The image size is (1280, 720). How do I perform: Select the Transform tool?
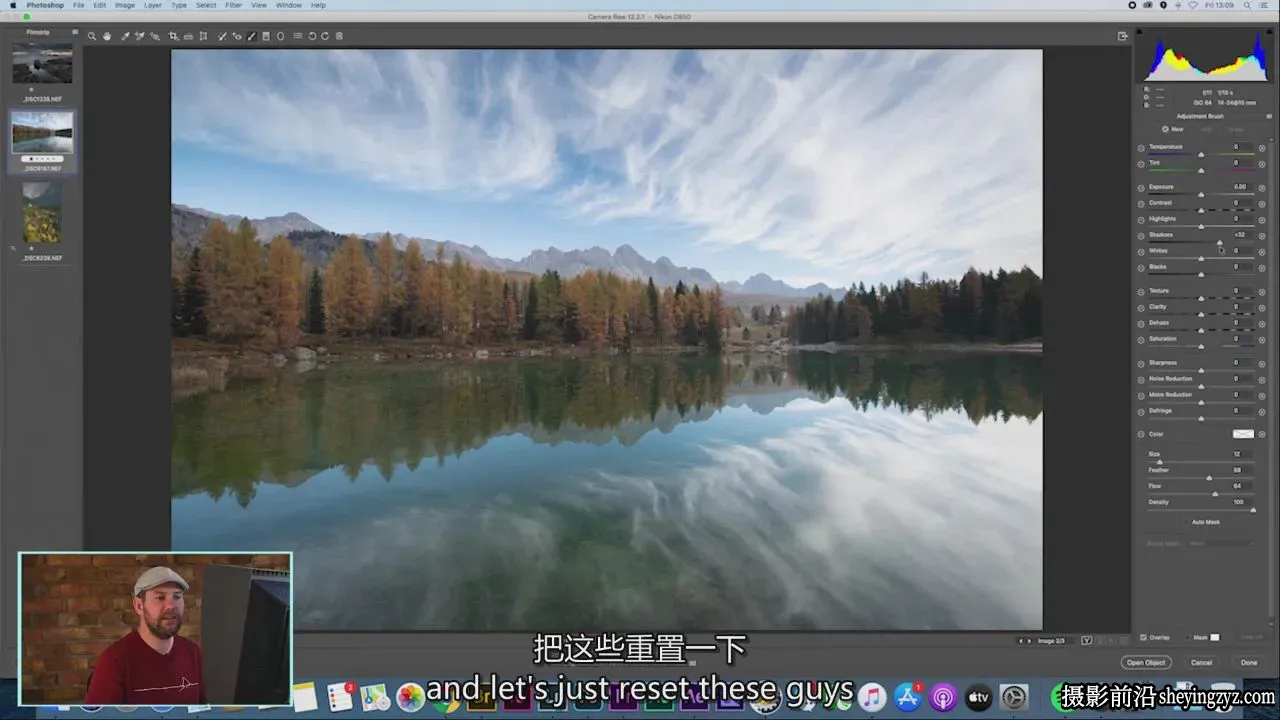[203, 36]
